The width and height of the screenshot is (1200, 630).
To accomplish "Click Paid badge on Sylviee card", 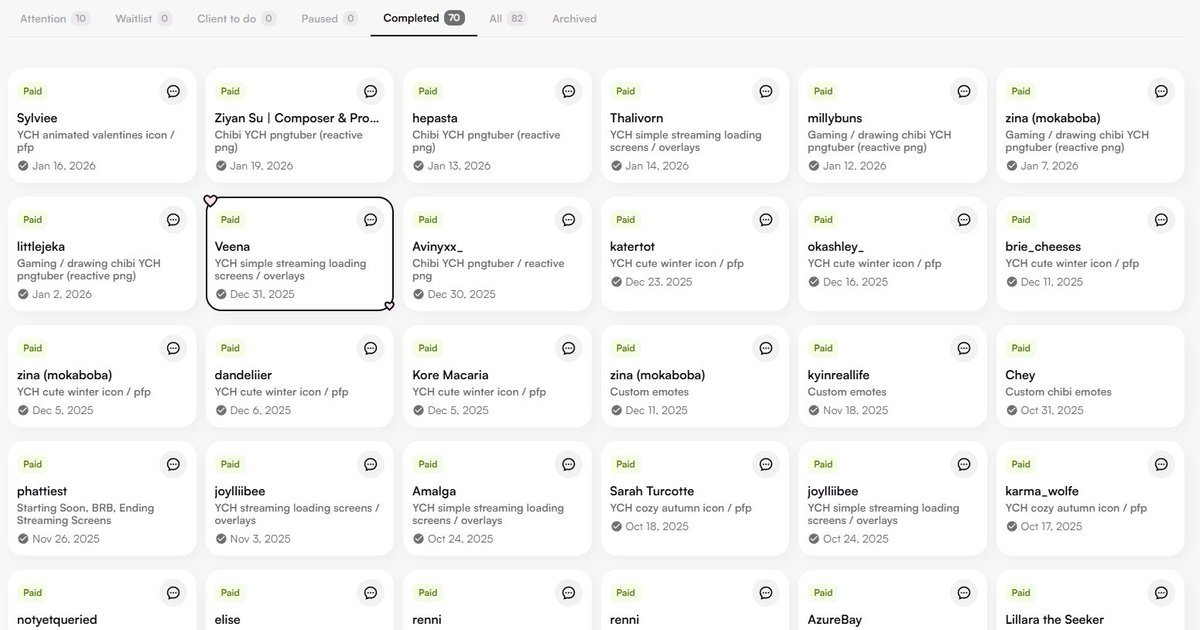I will tap(33, 91).
